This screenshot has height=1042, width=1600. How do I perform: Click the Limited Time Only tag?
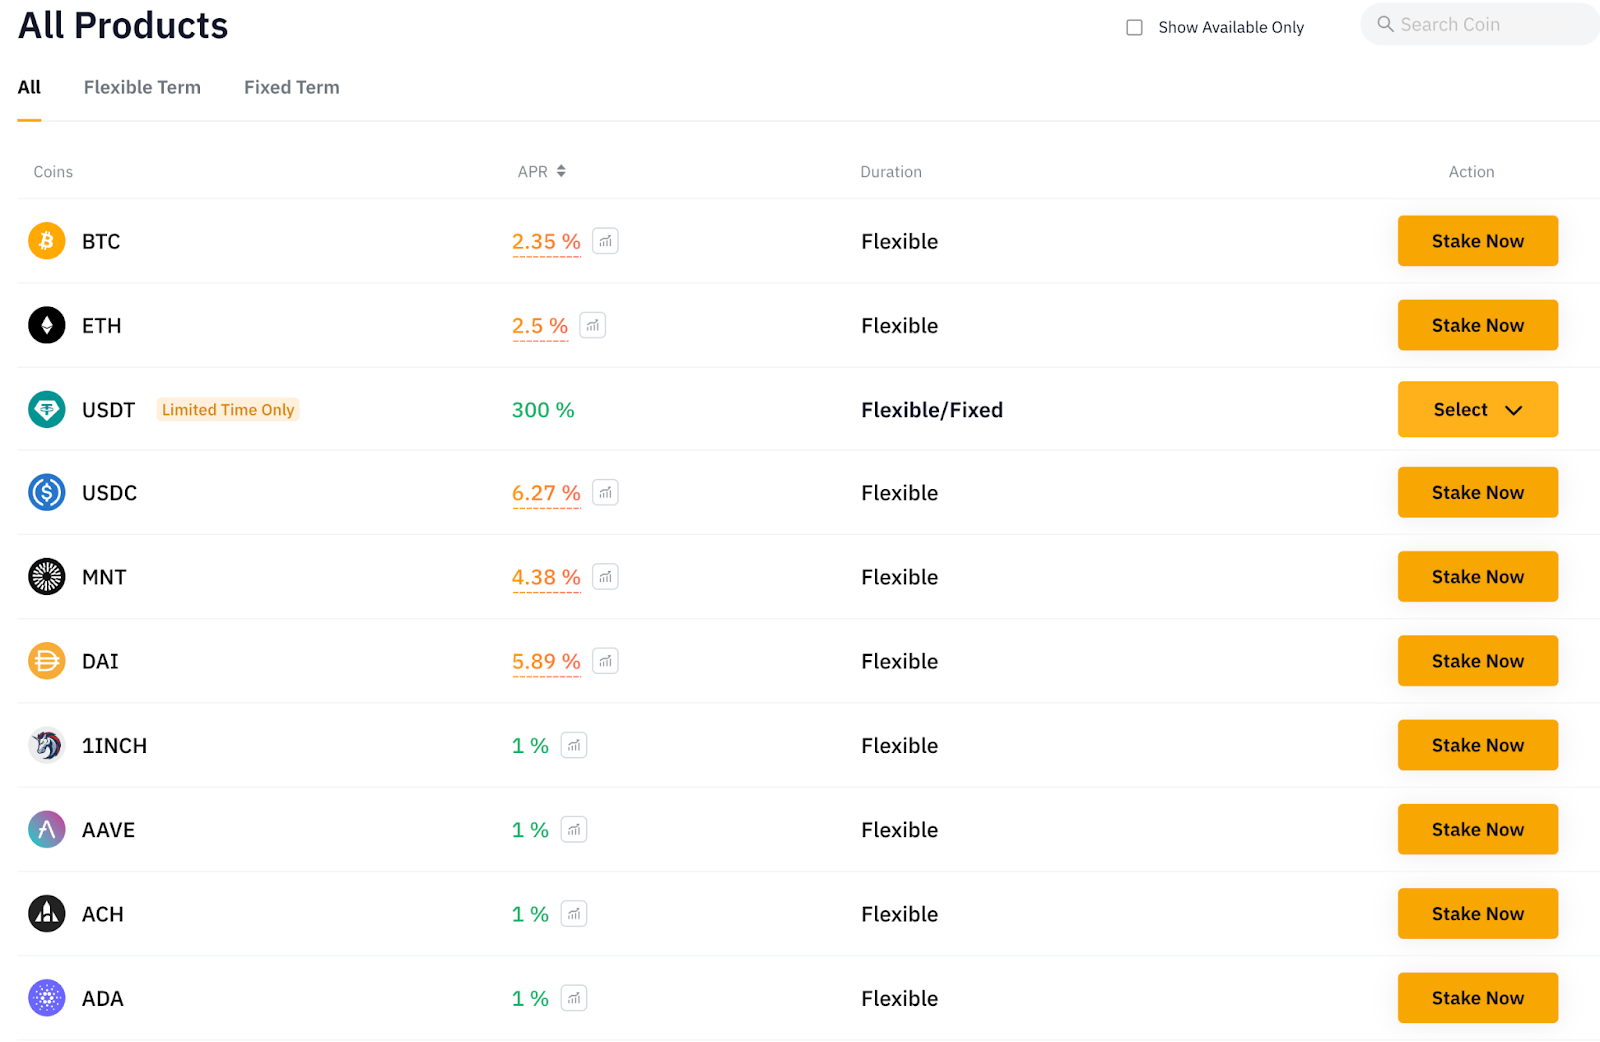(228, 409)
